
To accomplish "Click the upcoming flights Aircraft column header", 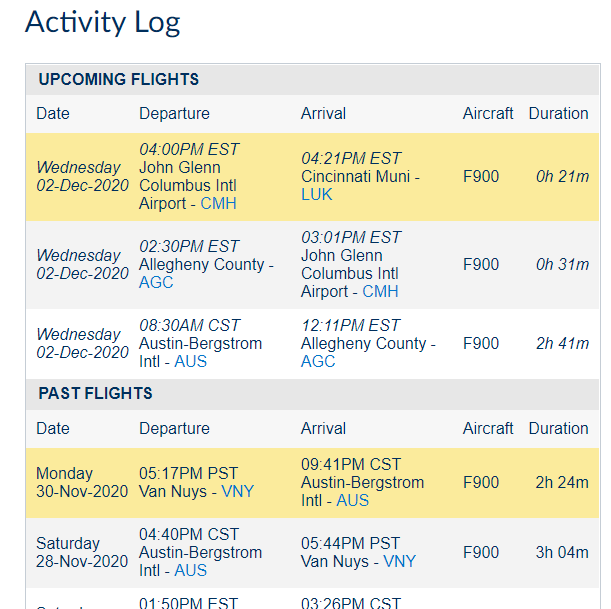I will click(x=488, y=114).
